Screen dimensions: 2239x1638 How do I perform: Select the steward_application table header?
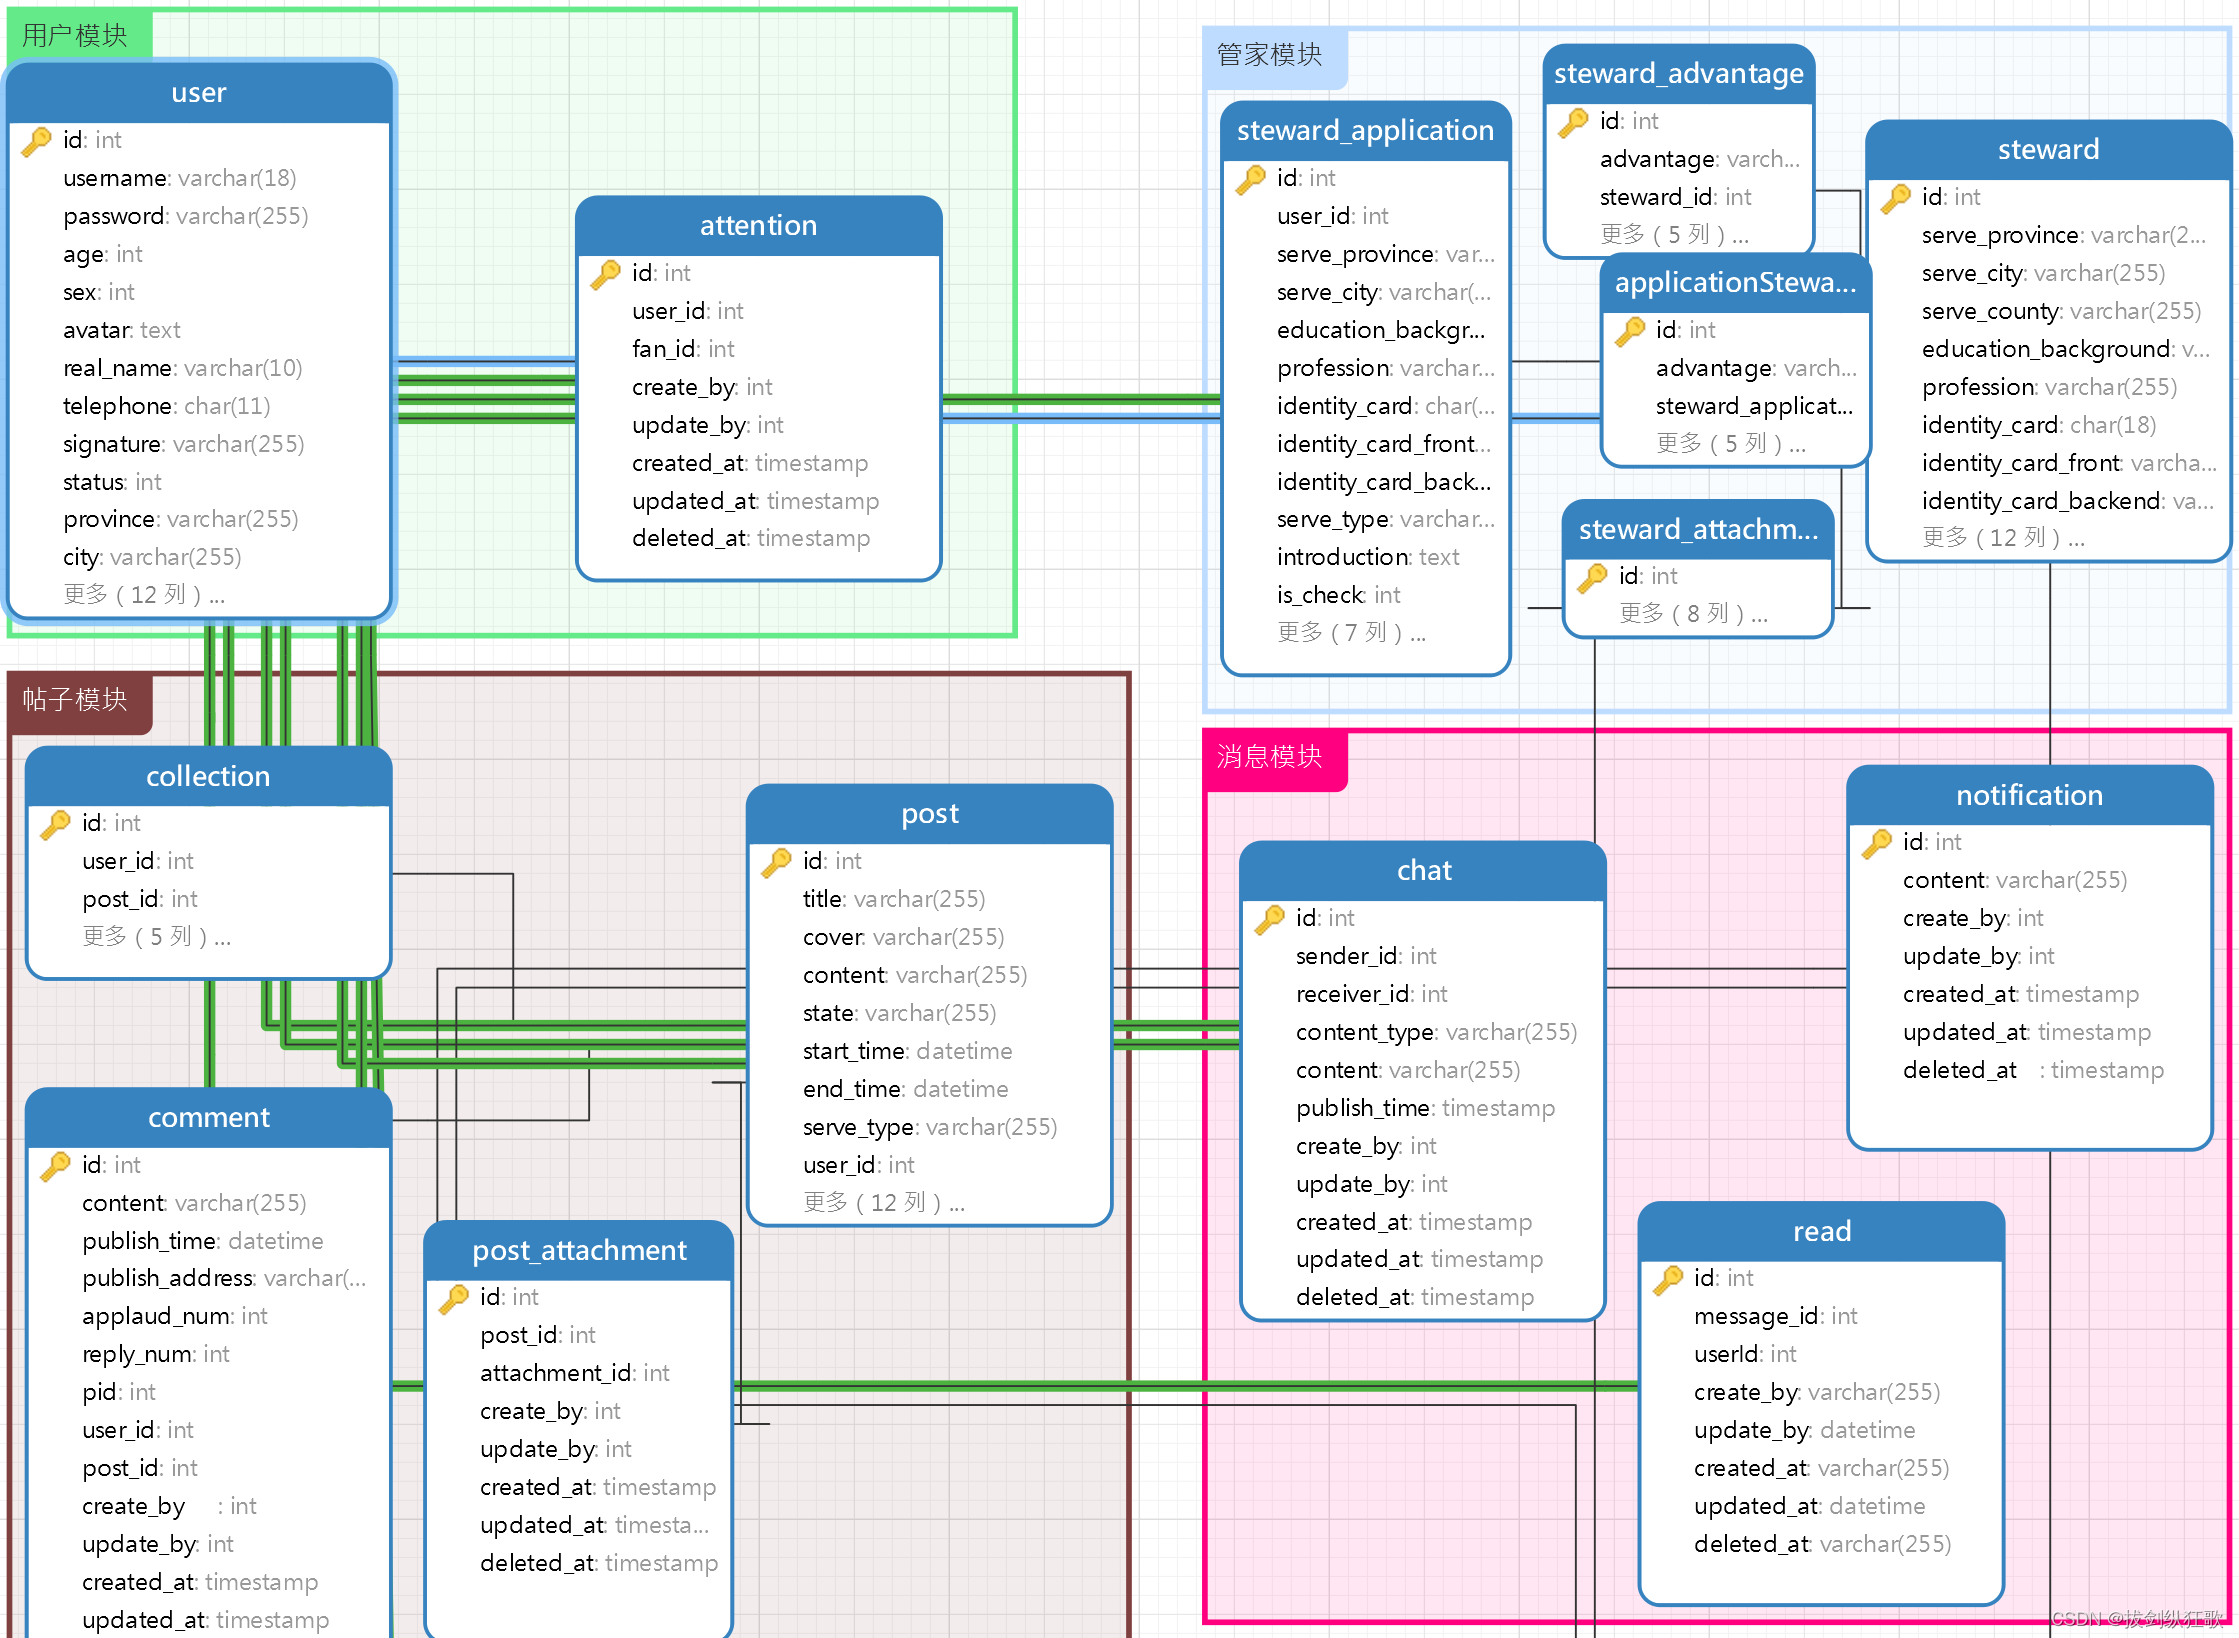(1365, 131)
